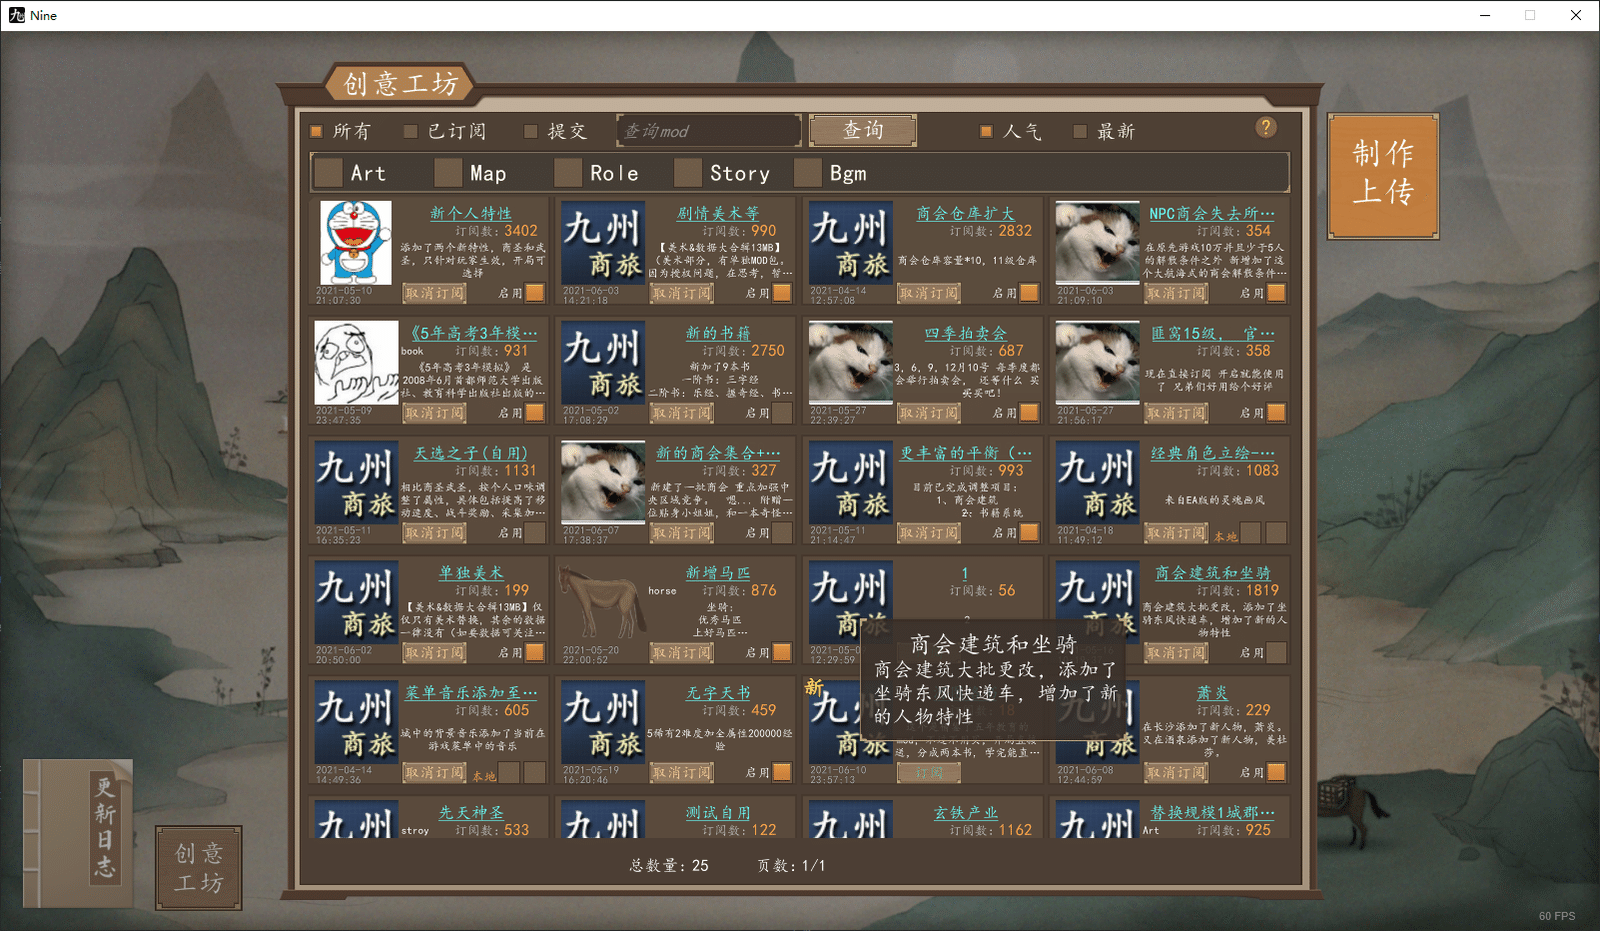The width and height of the screenshot is (1600, 931).
Task: Click the 创意工坊 seal button at bottom left
Action: 199,868
